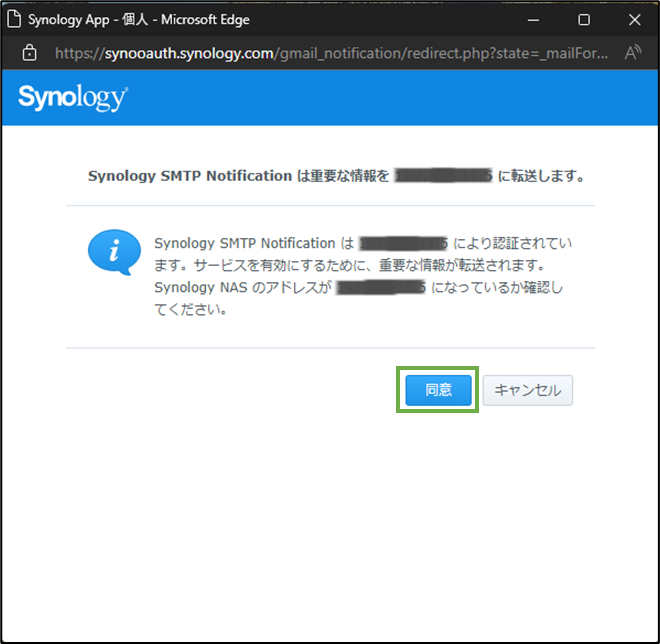660x644 pixels.
Task: Maximize the Synology App window
Action: pyautogui.click(x=584, y=19)
